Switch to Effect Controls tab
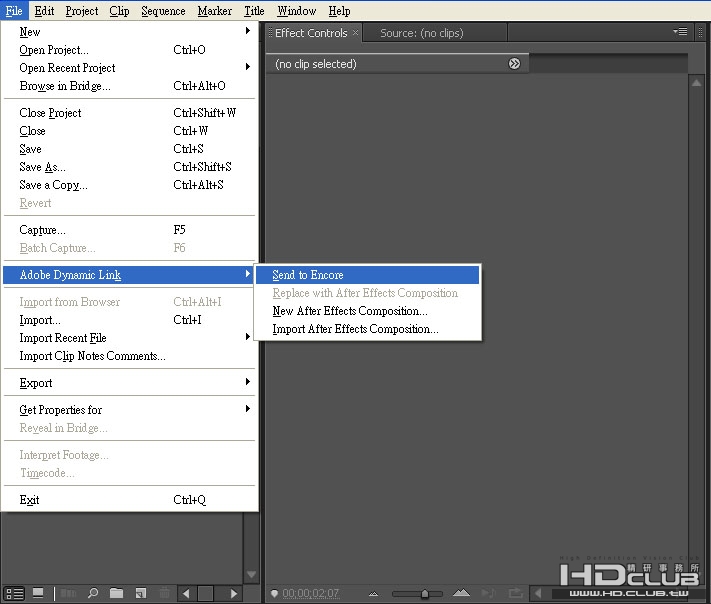This screenshot has height=604, width=711. 311,33
